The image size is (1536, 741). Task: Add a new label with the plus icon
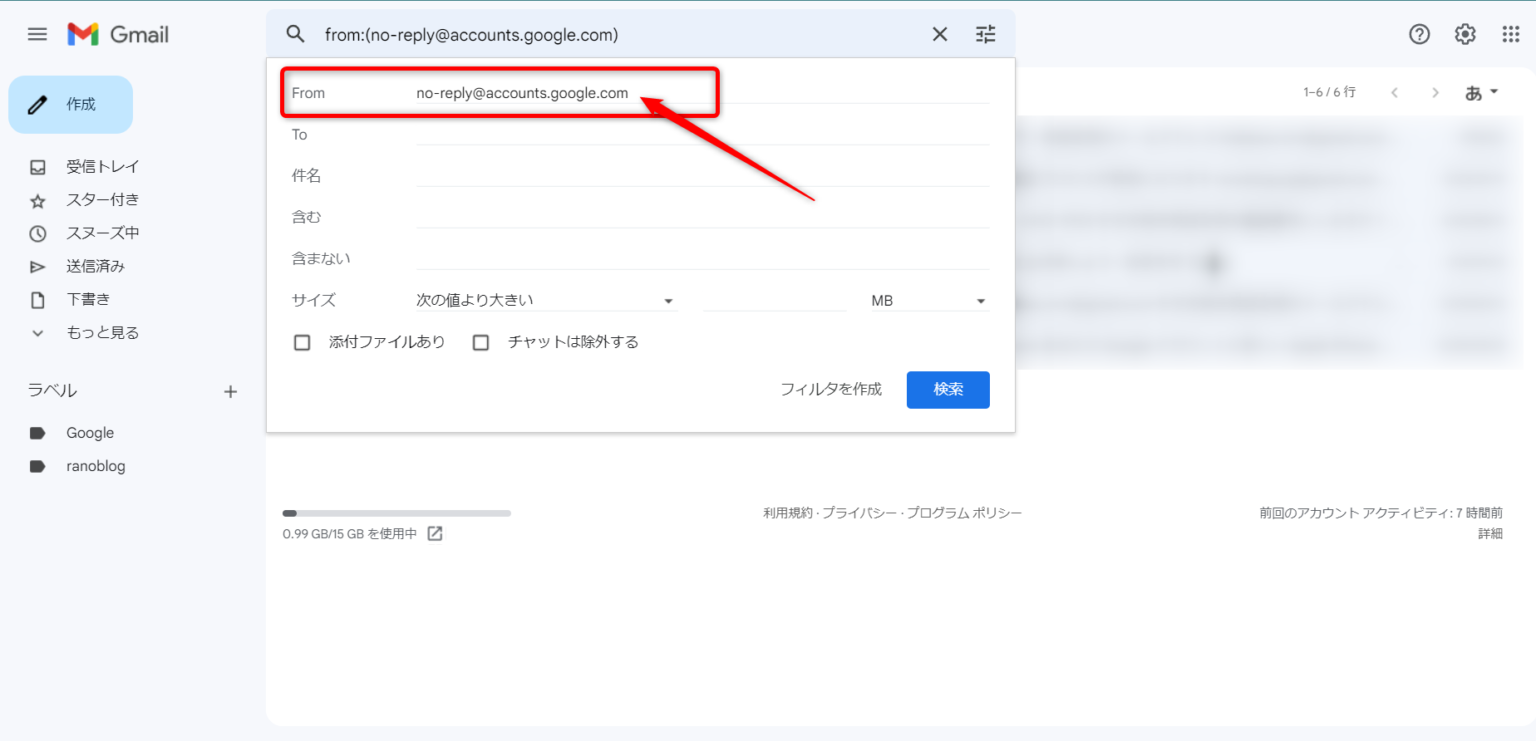[x=230, y=391]
